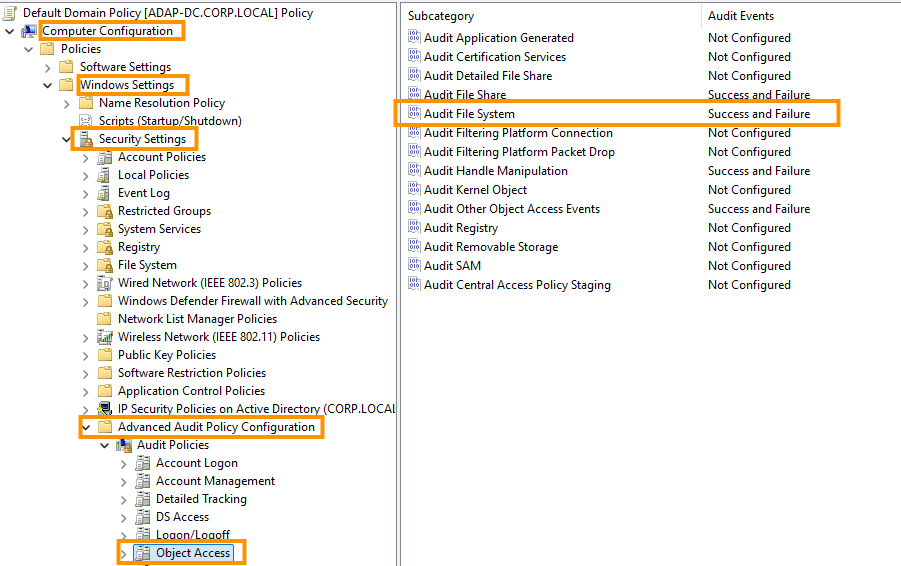Click the Audit SAM row icon
Screen dimensions: 901x566
point(414,265)
